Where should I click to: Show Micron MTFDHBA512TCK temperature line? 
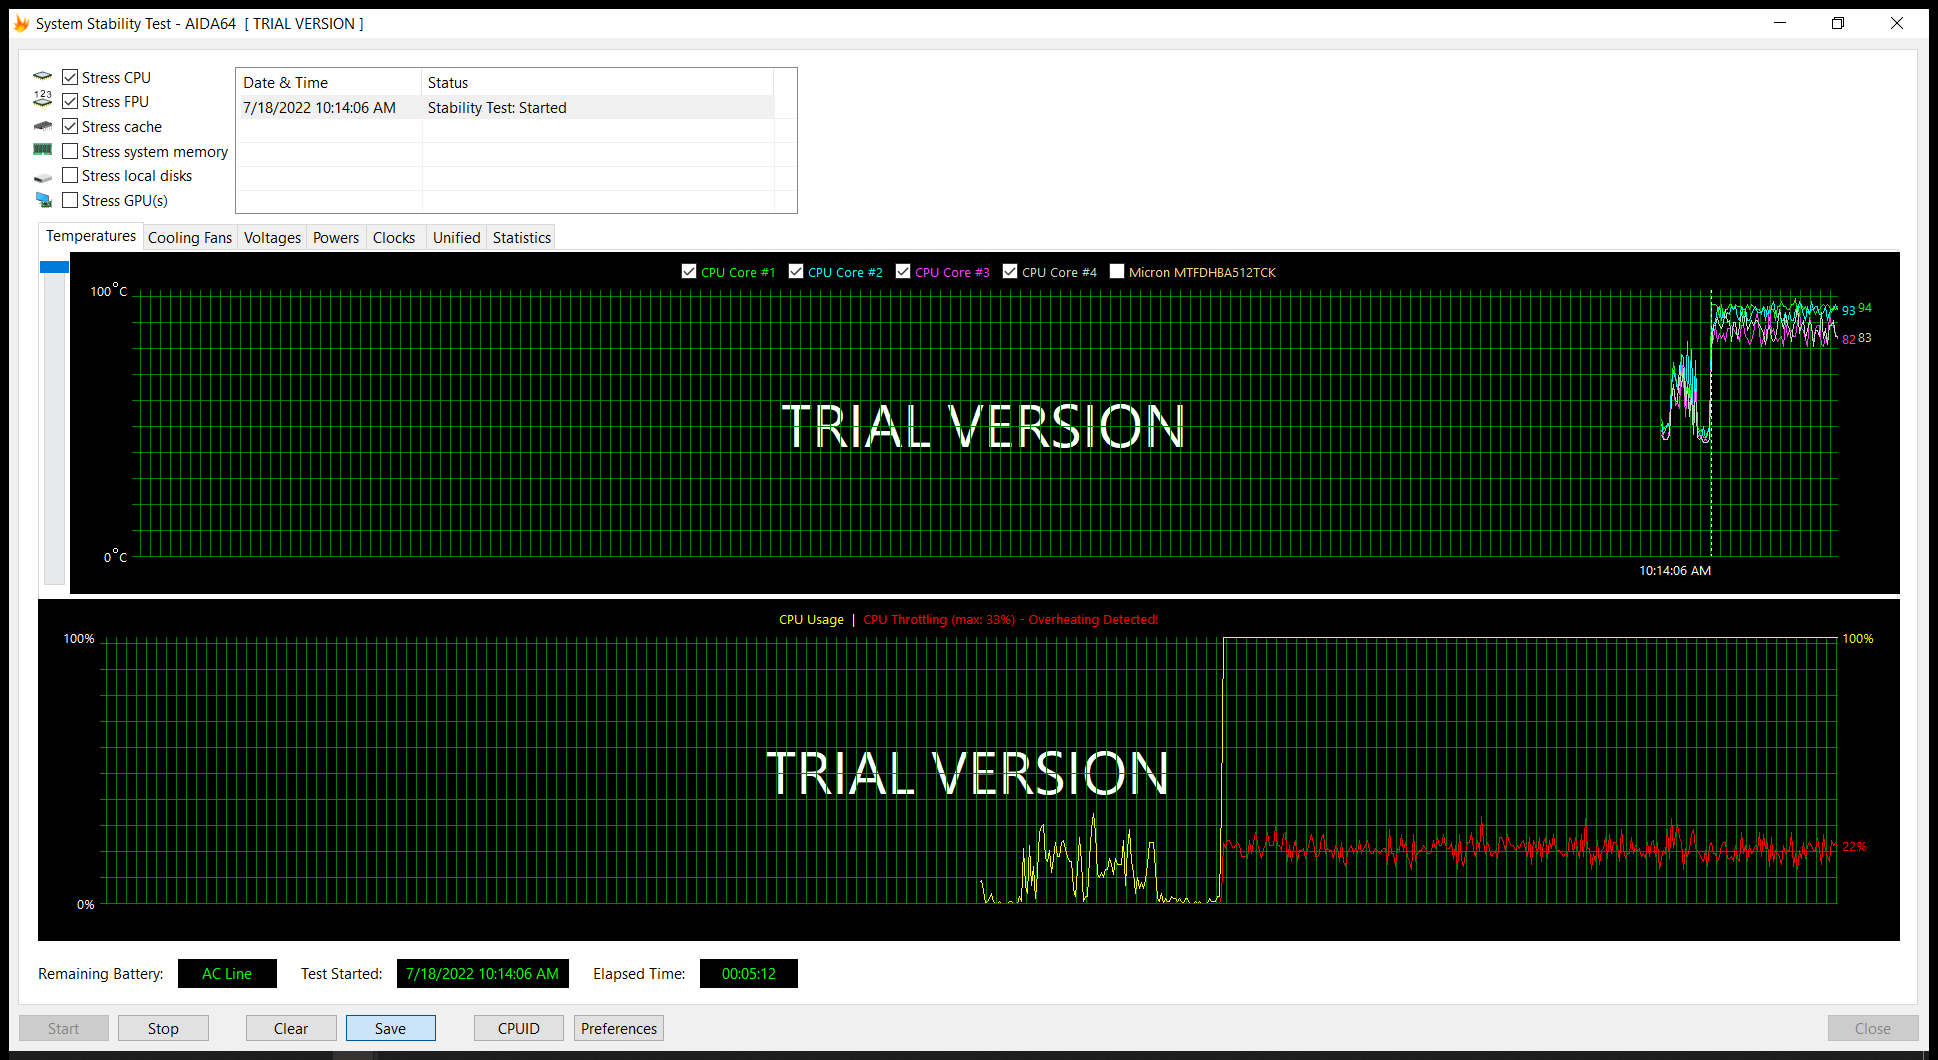(1117, 271)
